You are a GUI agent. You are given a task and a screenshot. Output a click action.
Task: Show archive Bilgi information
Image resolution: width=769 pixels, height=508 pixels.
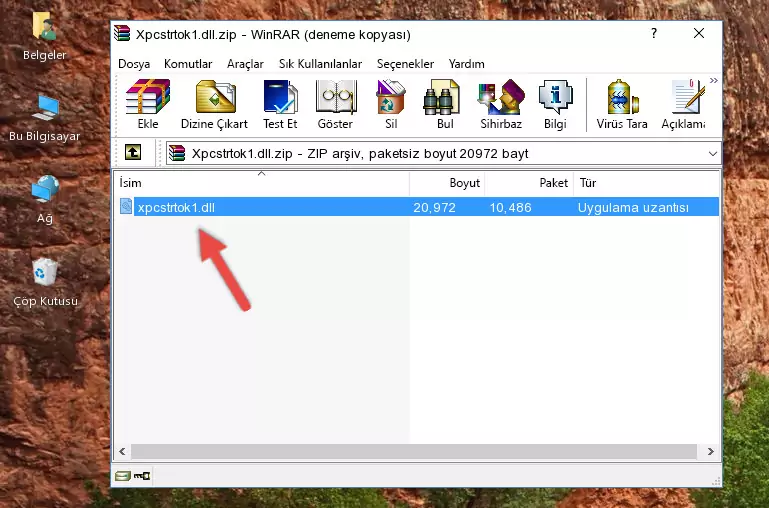pyautogui.click(x=555, y=104)
